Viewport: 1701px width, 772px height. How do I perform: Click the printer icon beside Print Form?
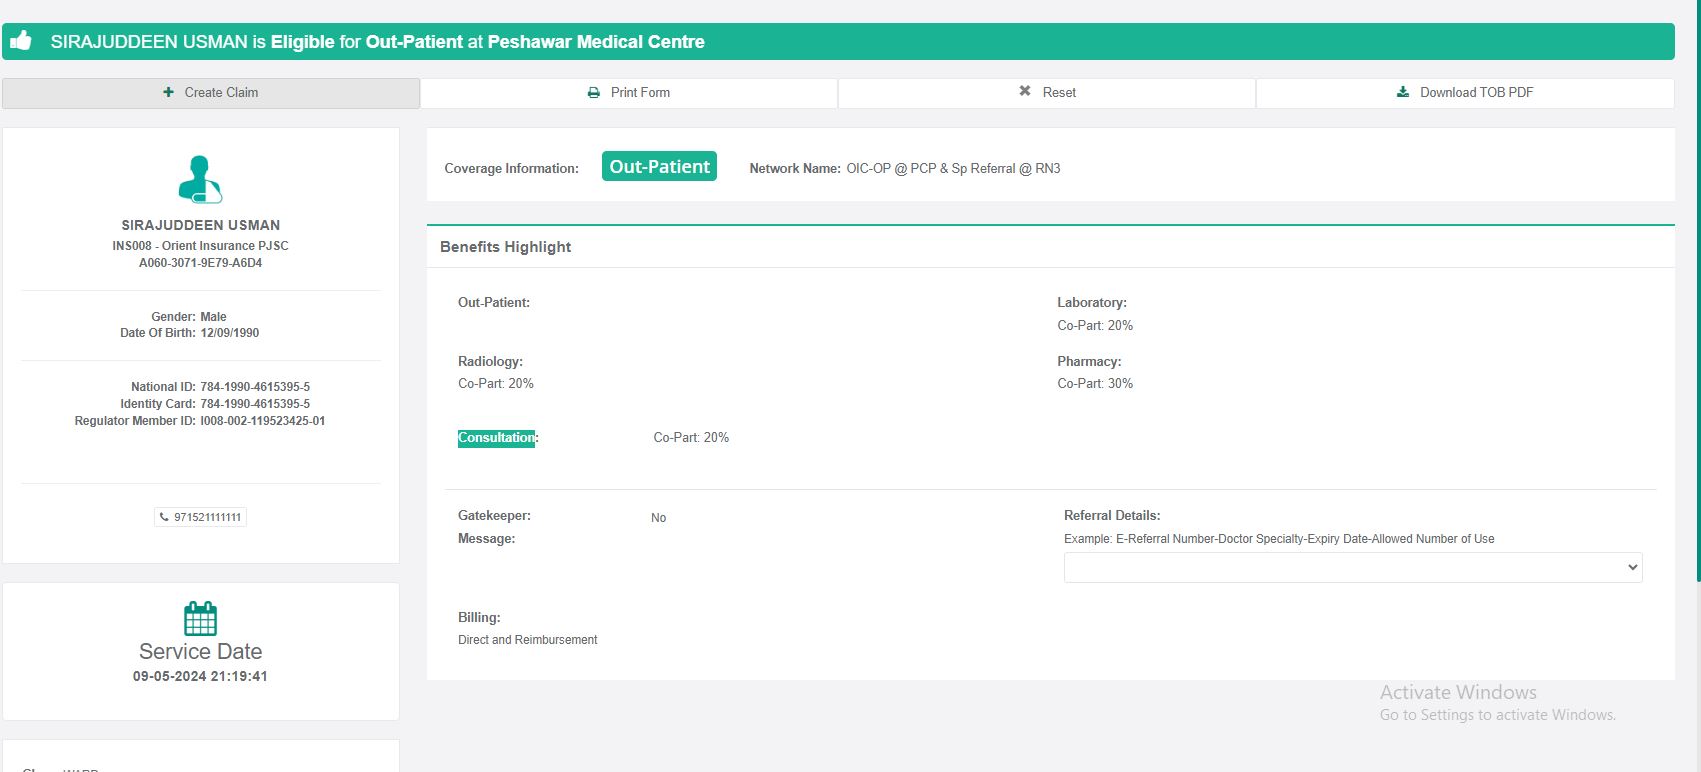click(x=593, y=92)
